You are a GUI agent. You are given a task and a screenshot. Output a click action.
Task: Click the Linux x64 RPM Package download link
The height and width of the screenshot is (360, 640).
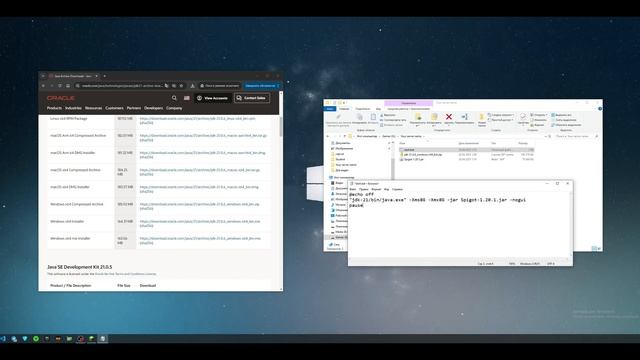[x=198, y=120]
